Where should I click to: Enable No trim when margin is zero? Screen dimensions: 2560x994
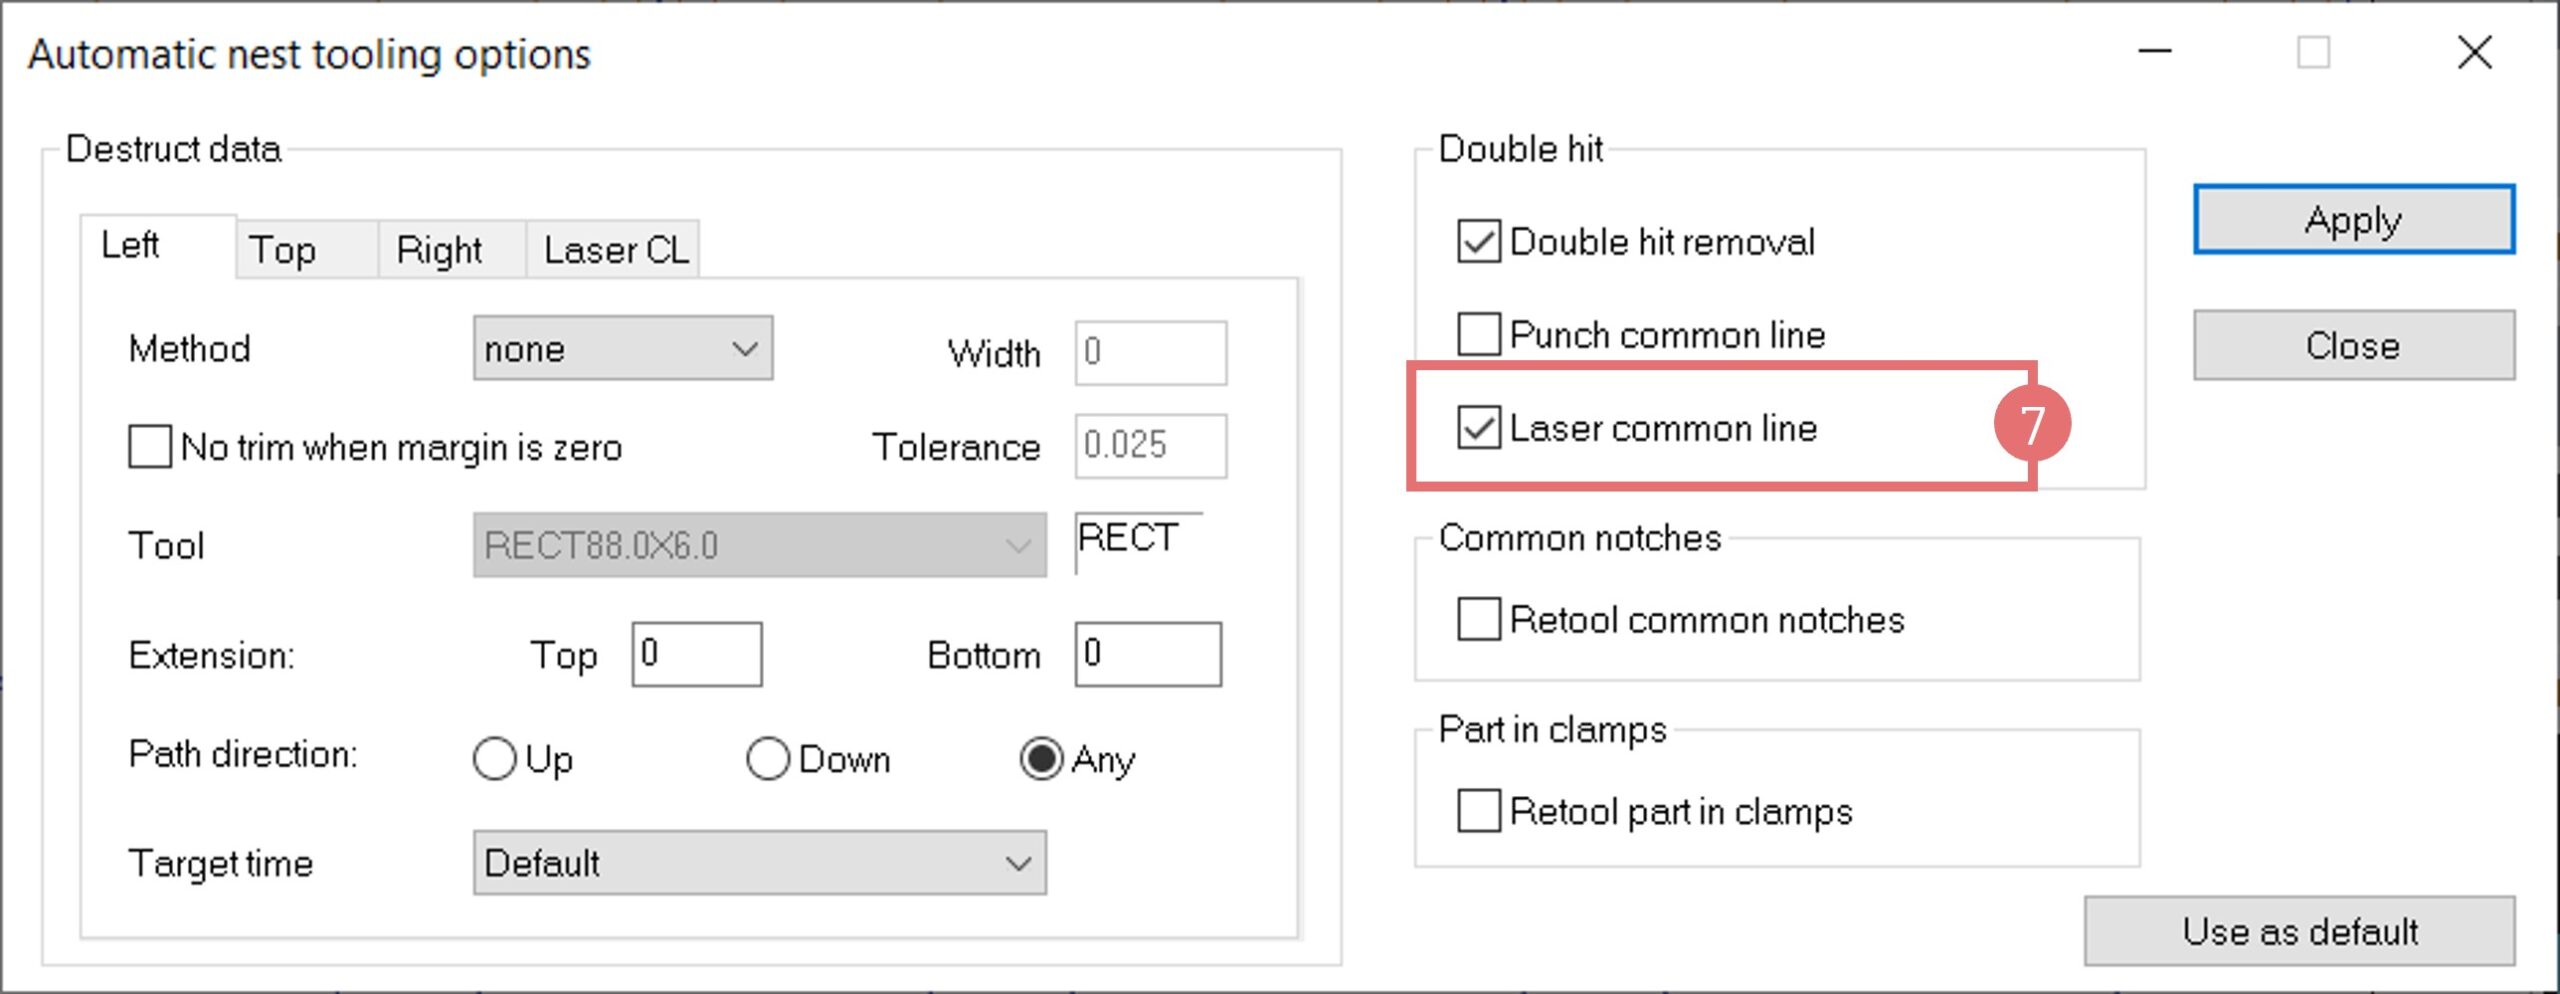tap(150, 447)
